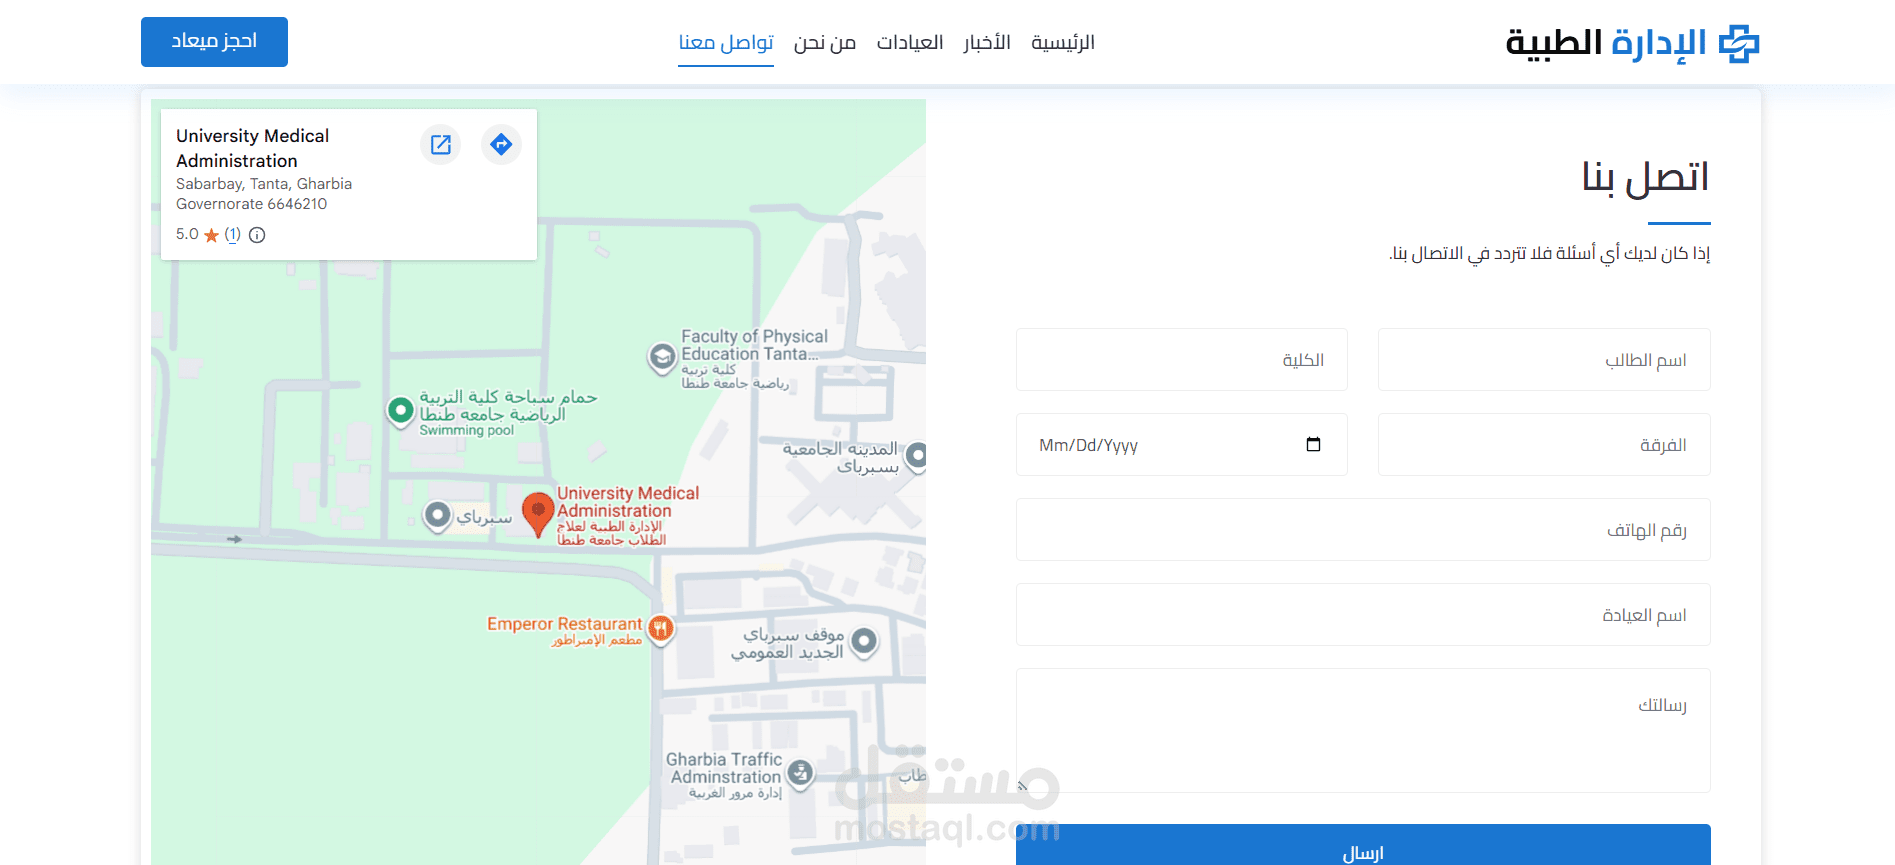Click موقف سبرباي الجديد العمومي map marker
This screenshot has width=1895, height=865.
pyautogui.click(x=864, y=641)
